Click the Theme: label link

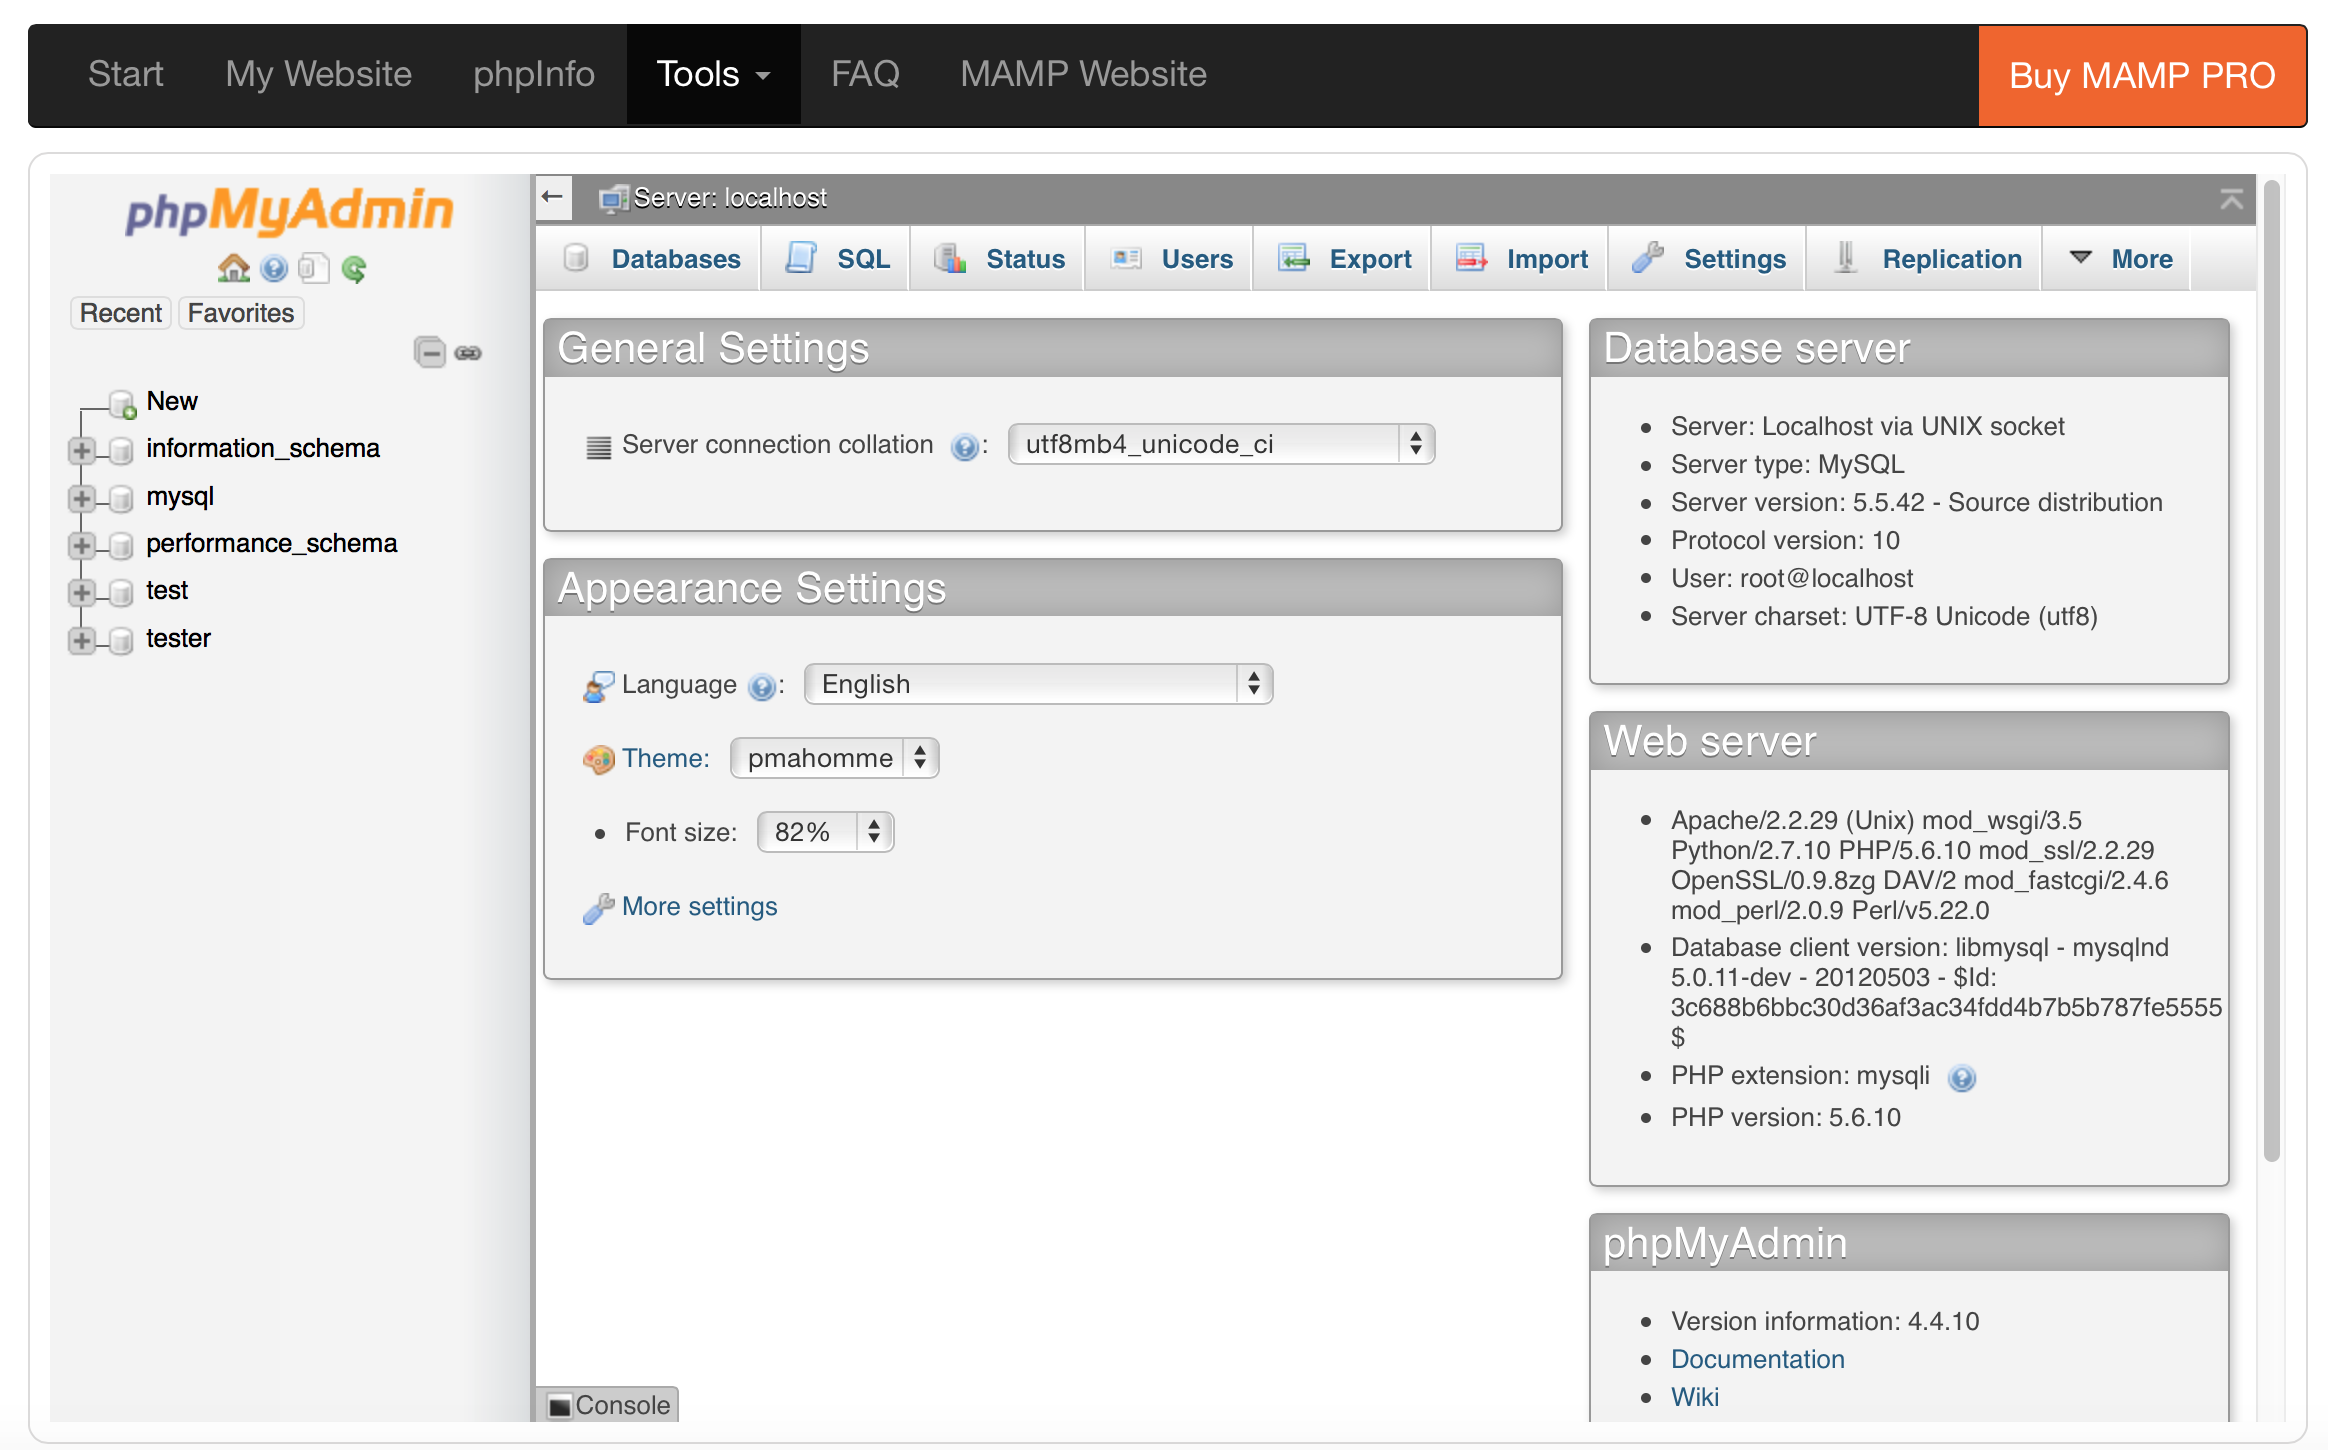[665, 758]
